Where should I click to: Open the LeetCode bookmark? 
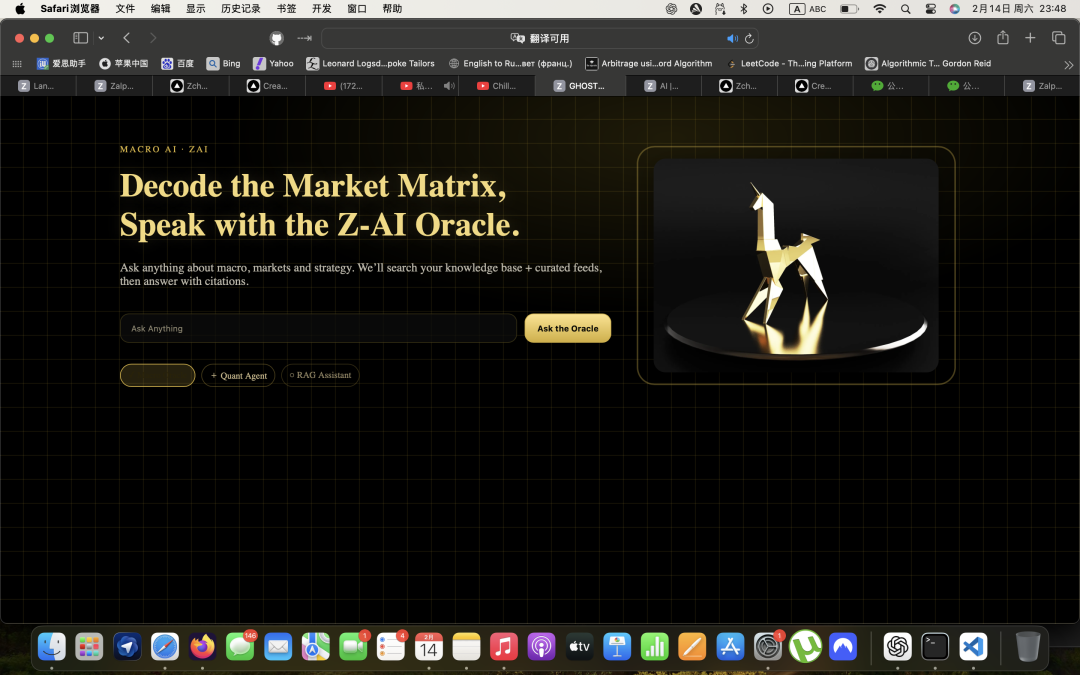coord(789,63)
